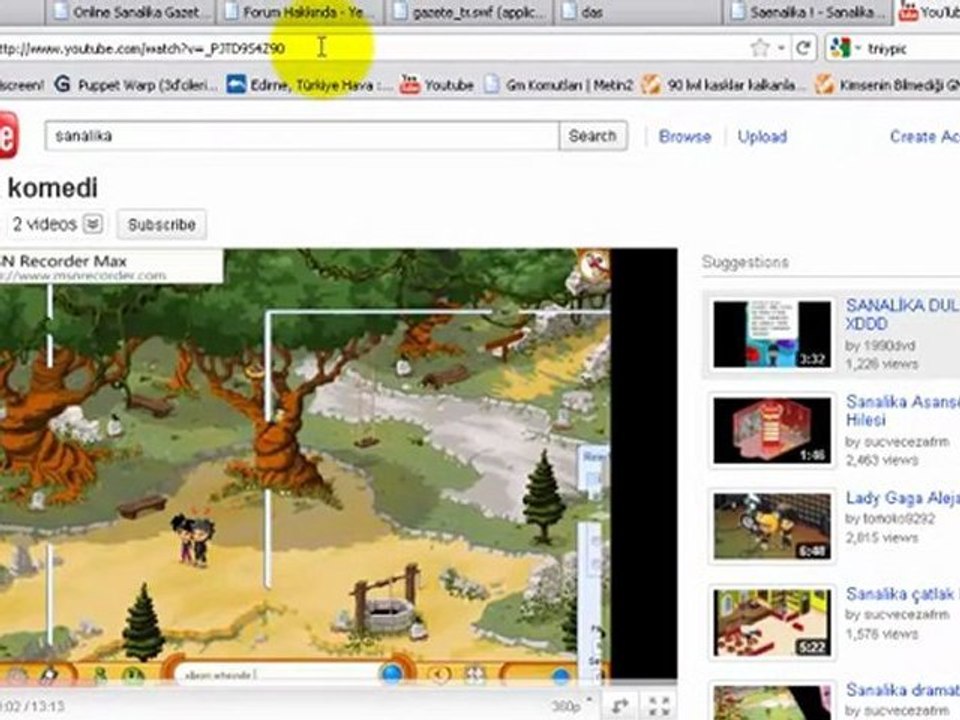960x720 pixels.
Task: Open the Upload link
Action: pos(762,136)
